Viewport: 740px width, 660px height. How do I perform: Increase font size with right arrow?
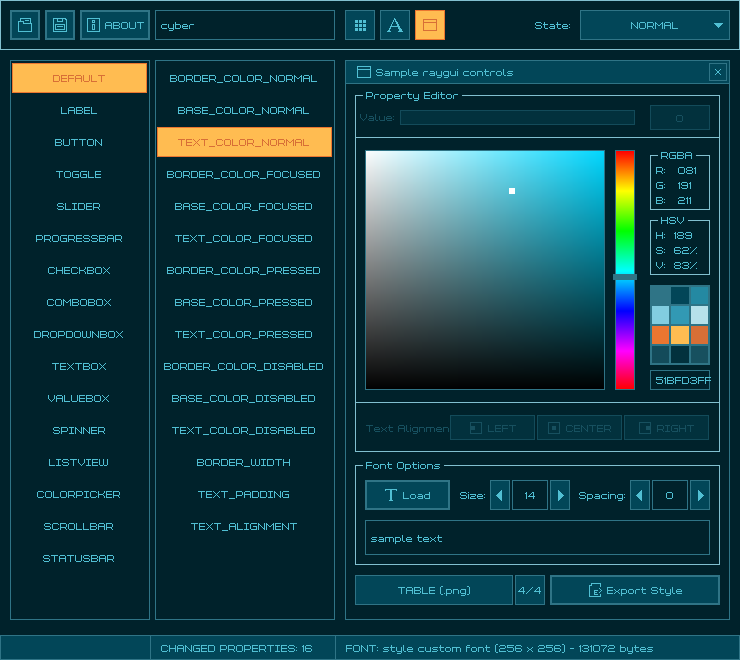[x=560, y=495]
